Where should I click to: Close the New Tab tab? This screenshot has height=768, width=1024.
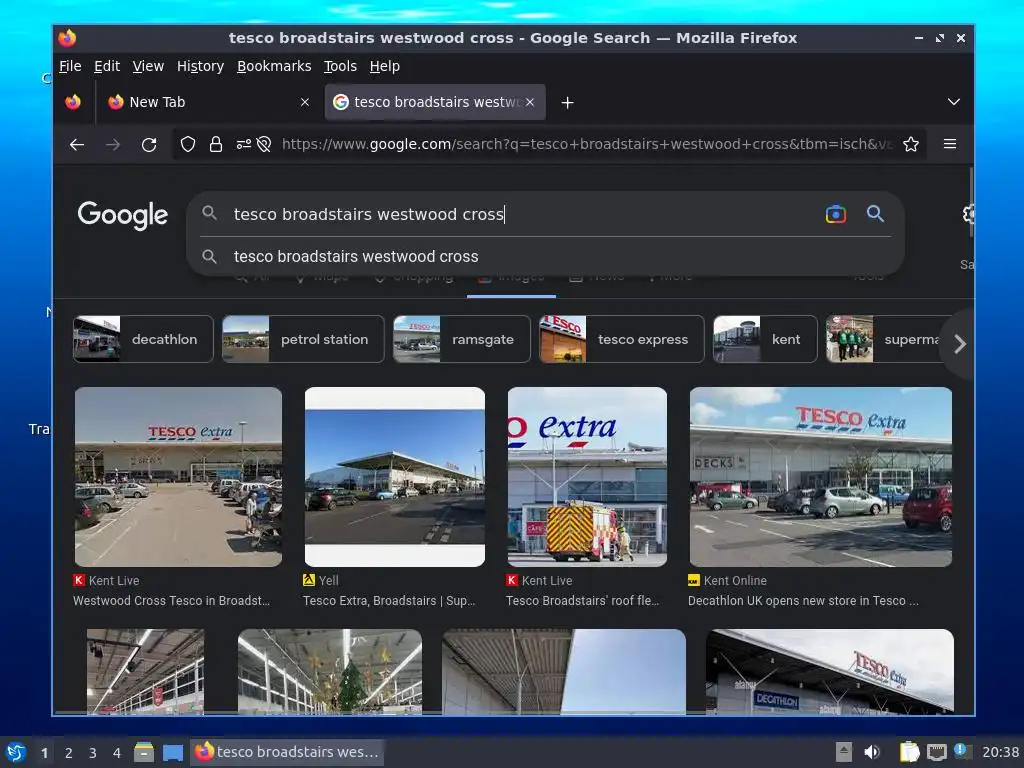[x=305, y=102]
